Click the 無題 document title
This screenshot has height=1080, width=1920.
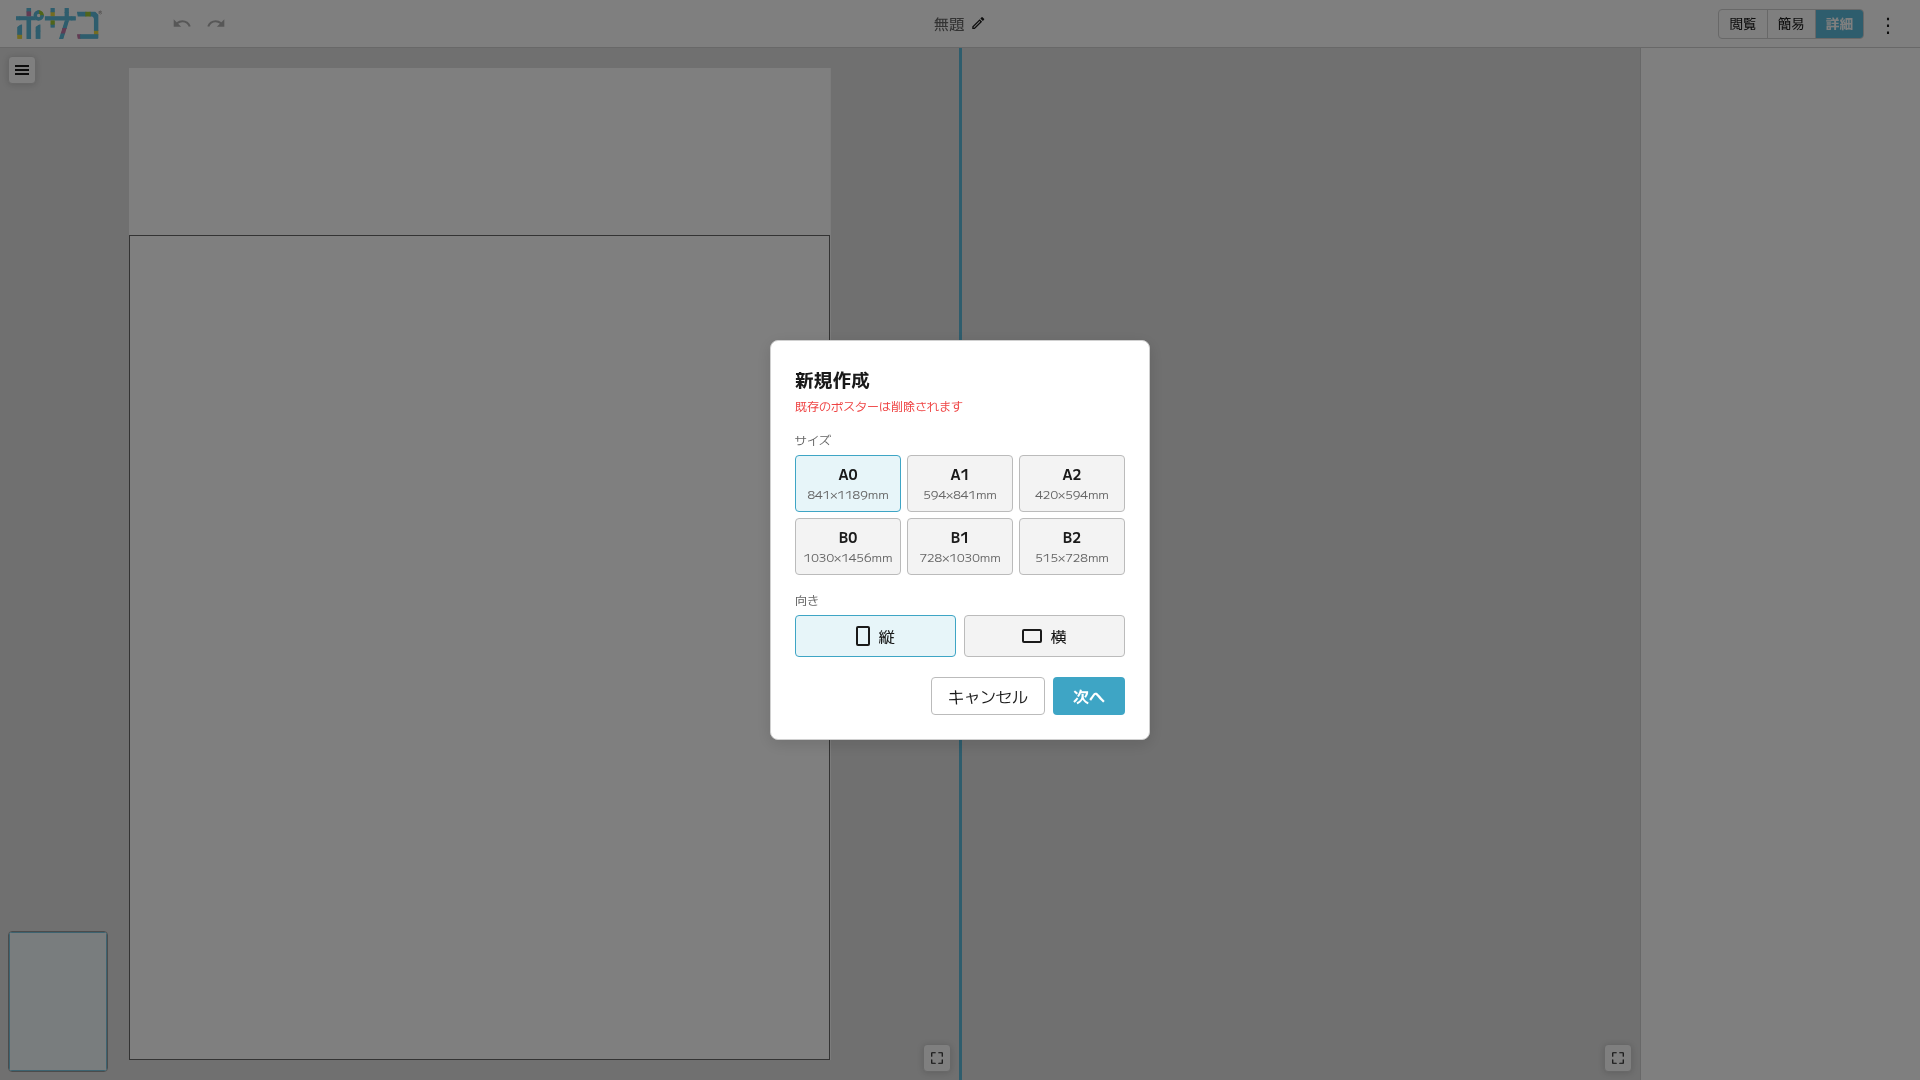click(x=949, y=24)
